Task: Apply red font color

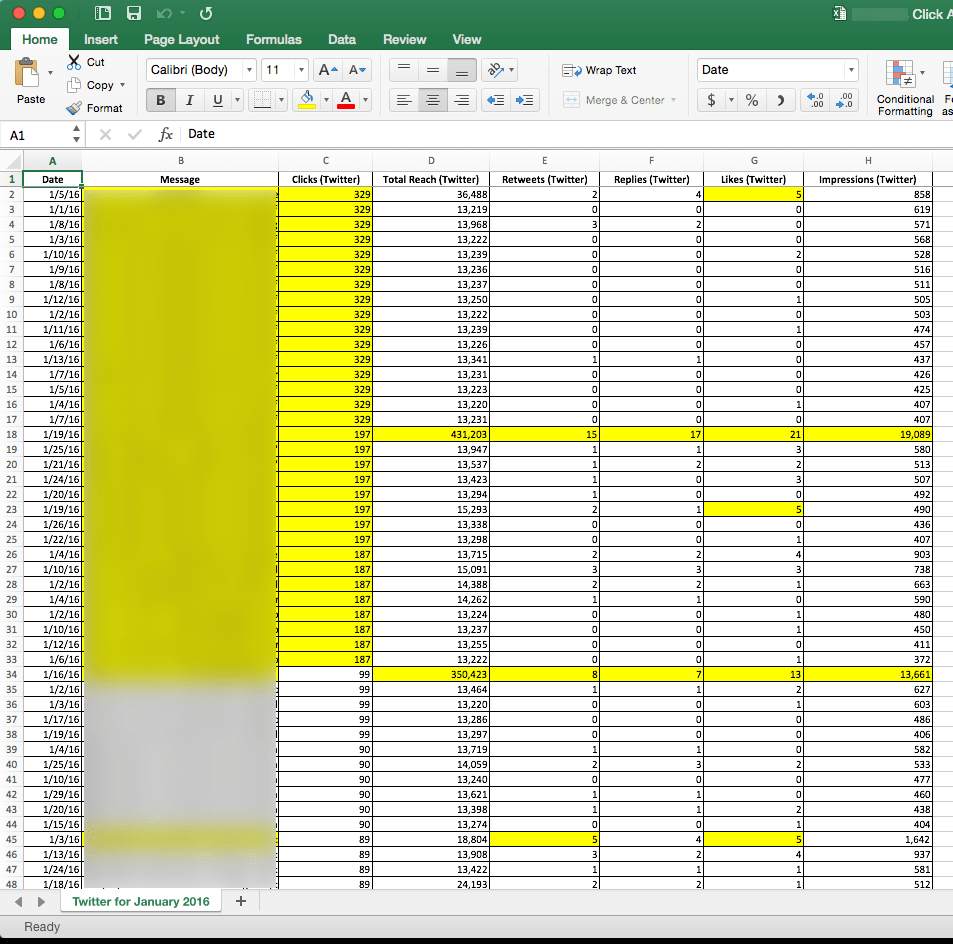Action: click(346, 100)
